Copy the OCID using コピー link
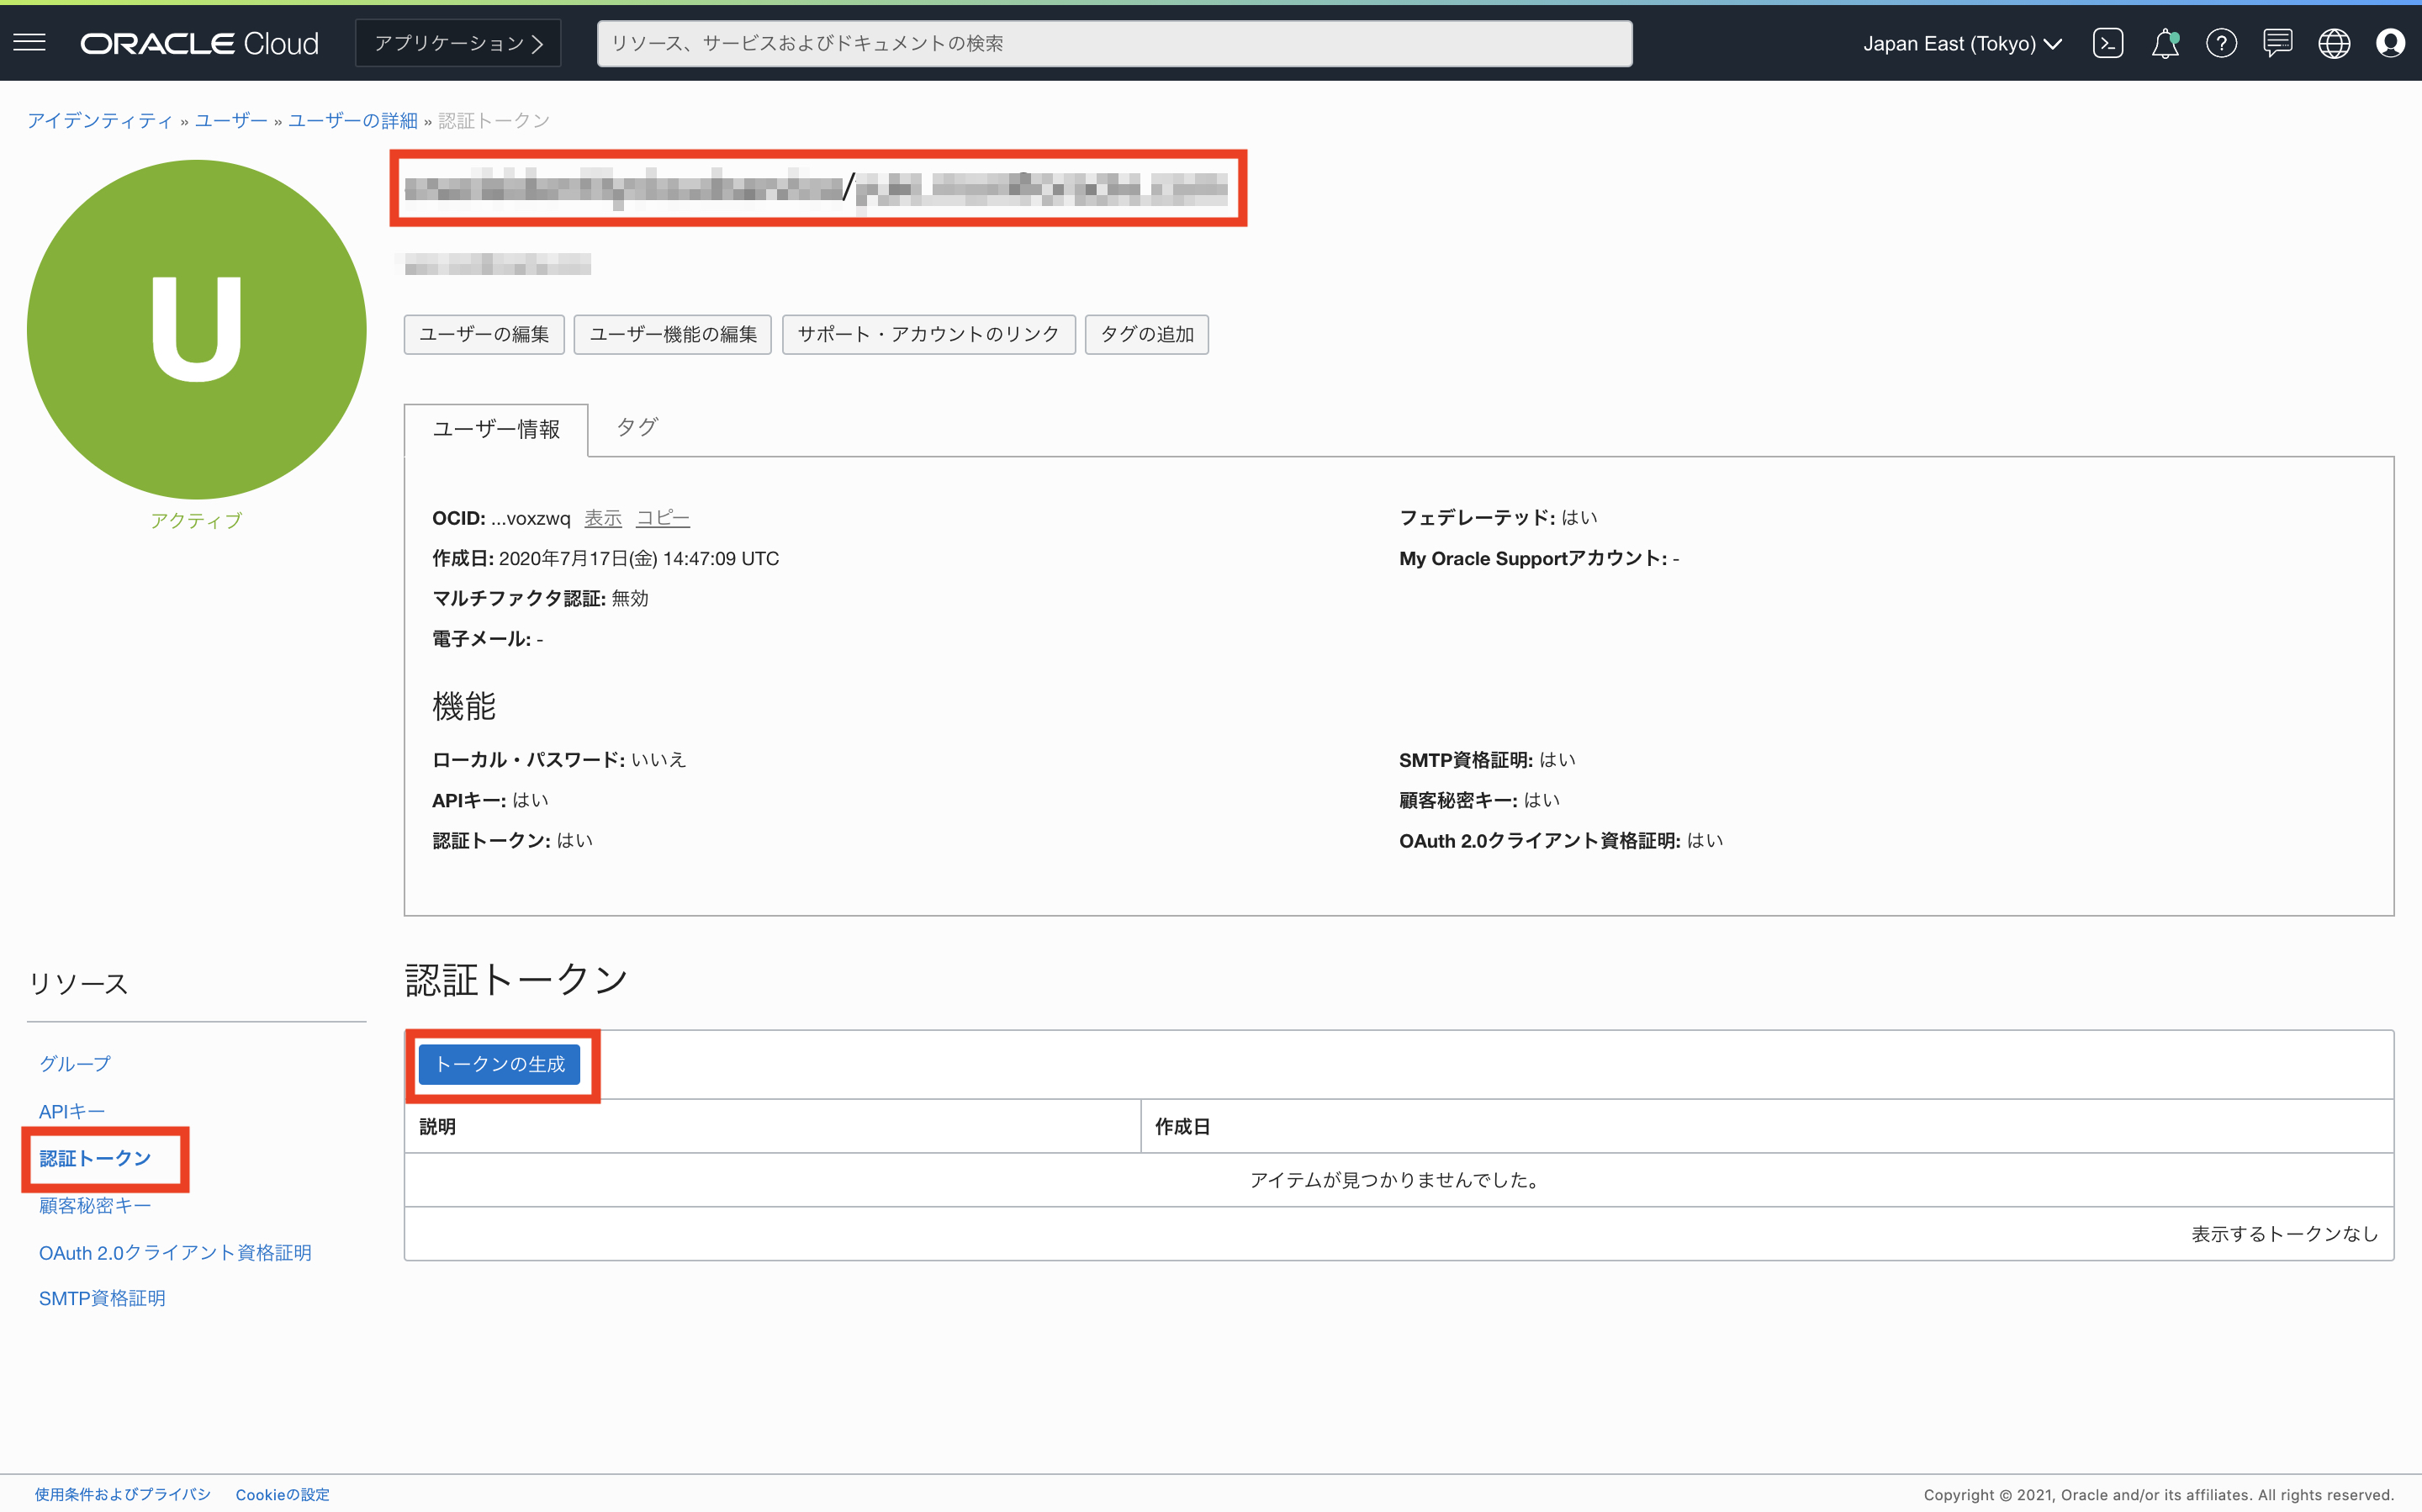The image size is (2422, 1512). (x=662, y=518)
